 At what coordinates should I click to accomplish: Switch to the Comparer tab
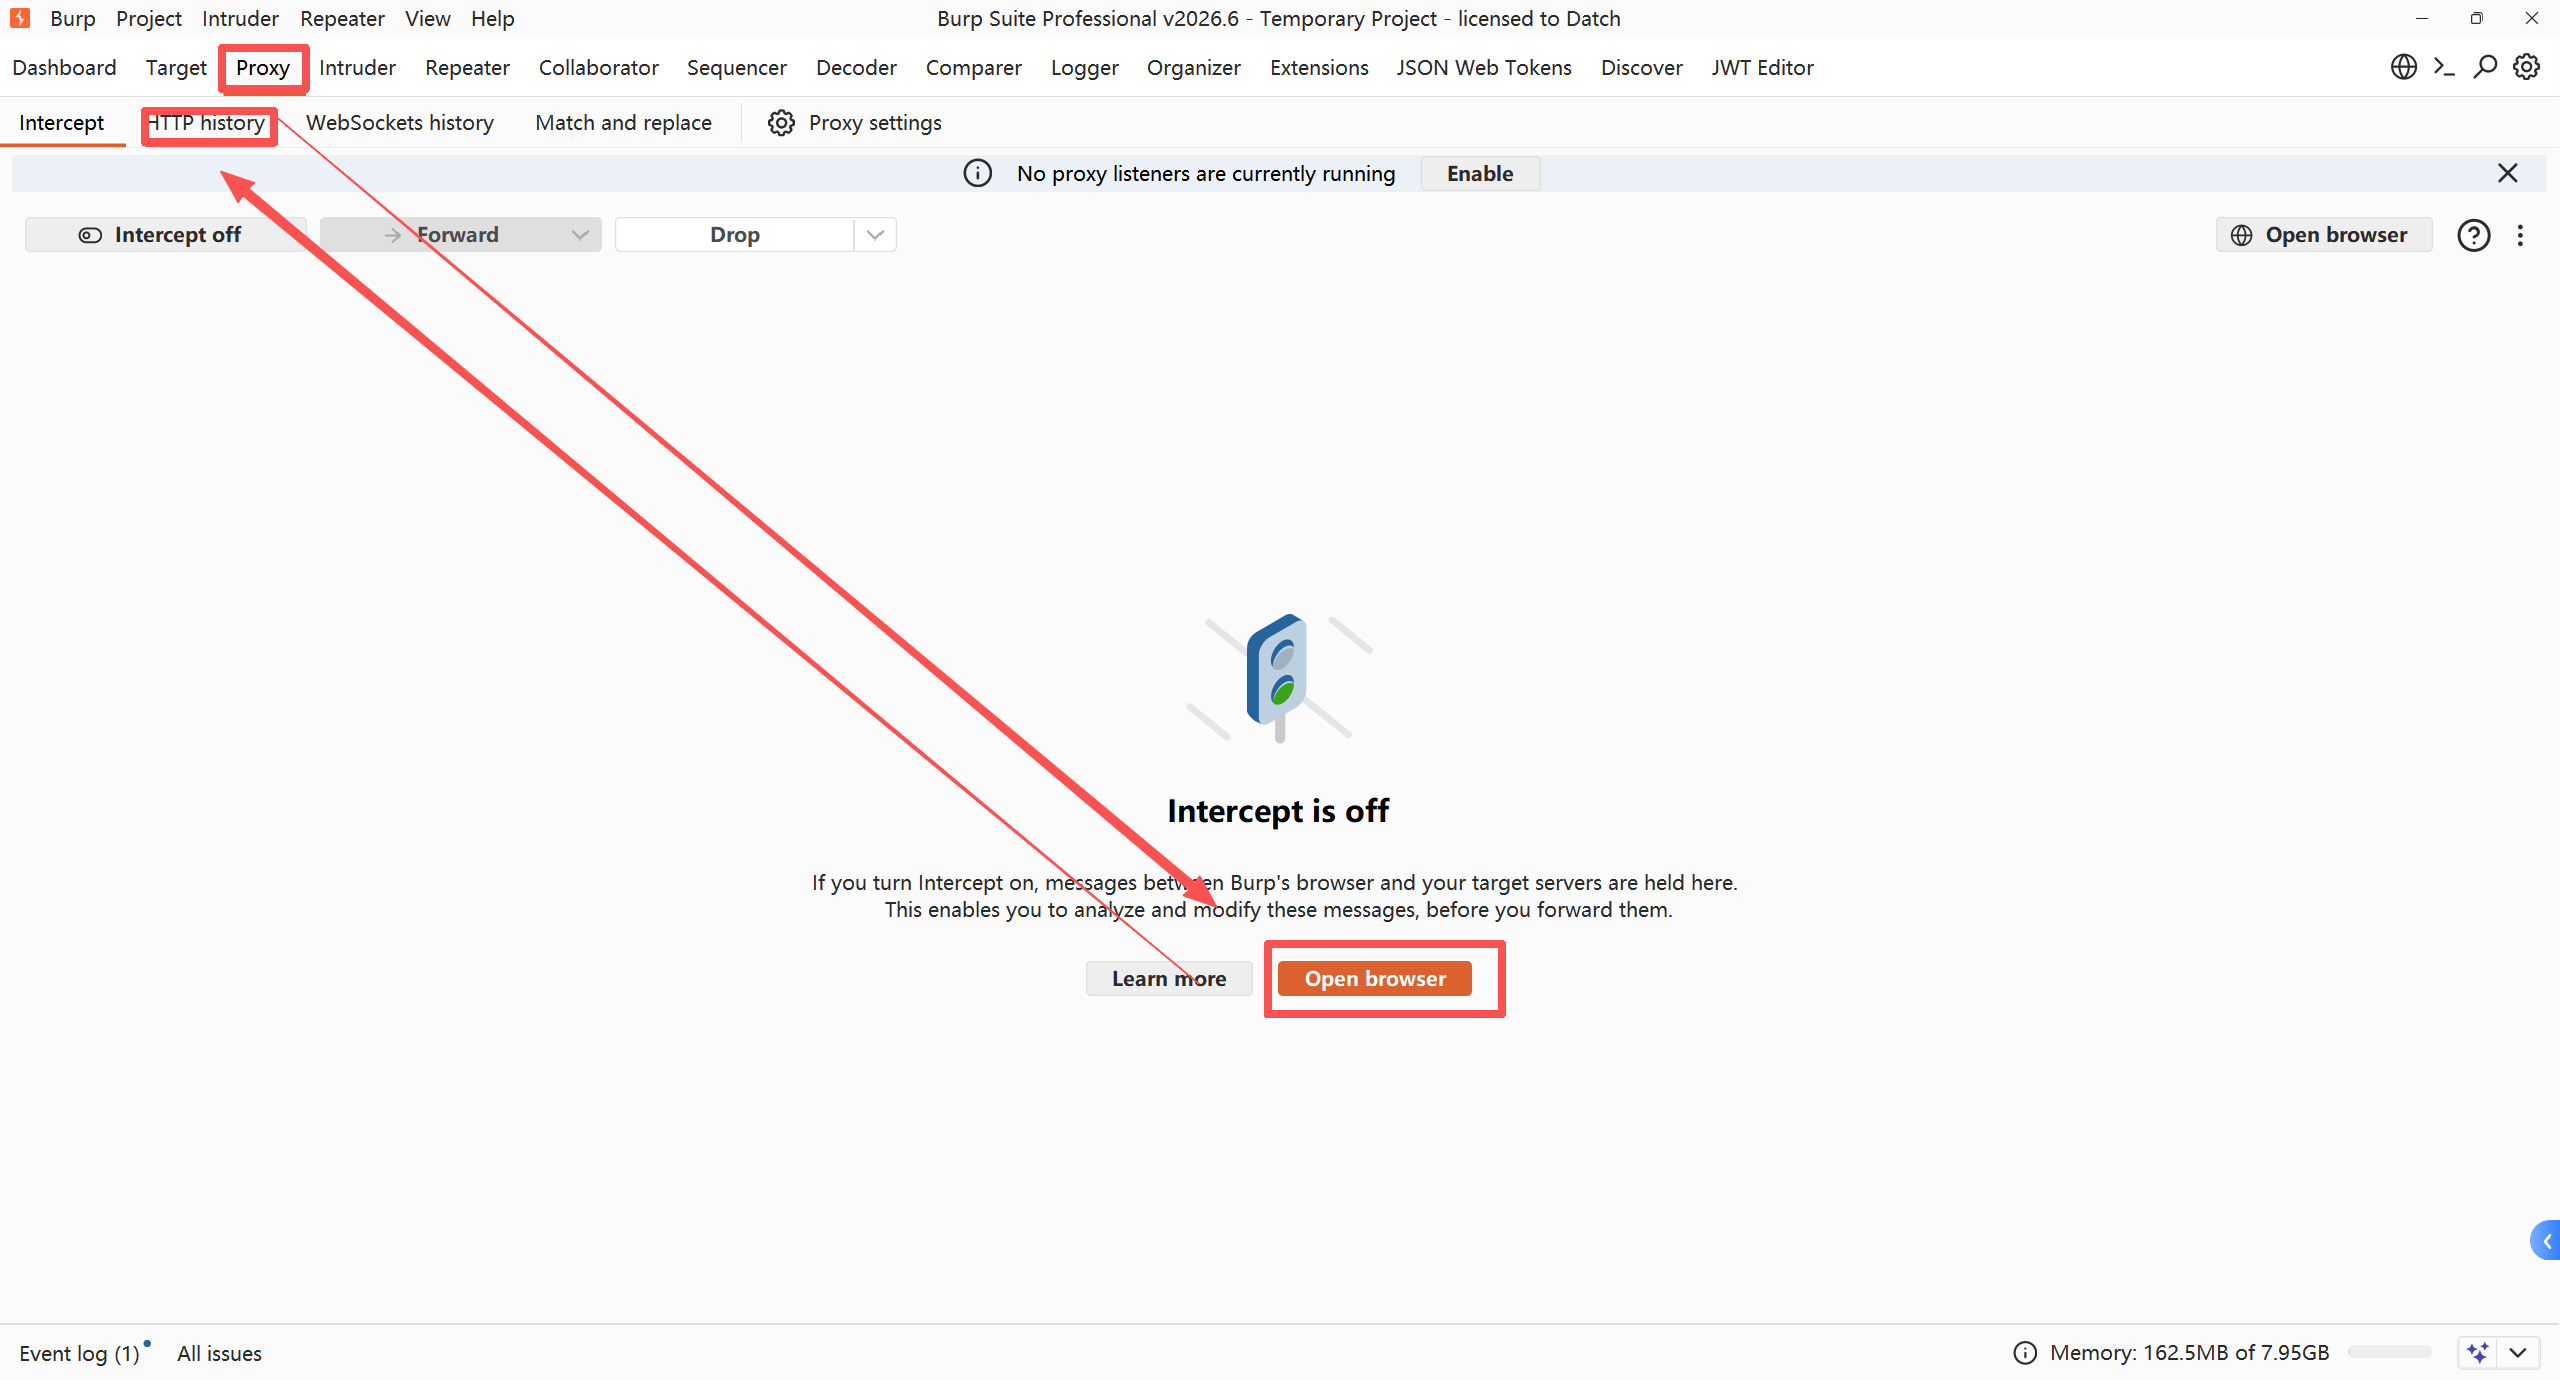(974, 67)
